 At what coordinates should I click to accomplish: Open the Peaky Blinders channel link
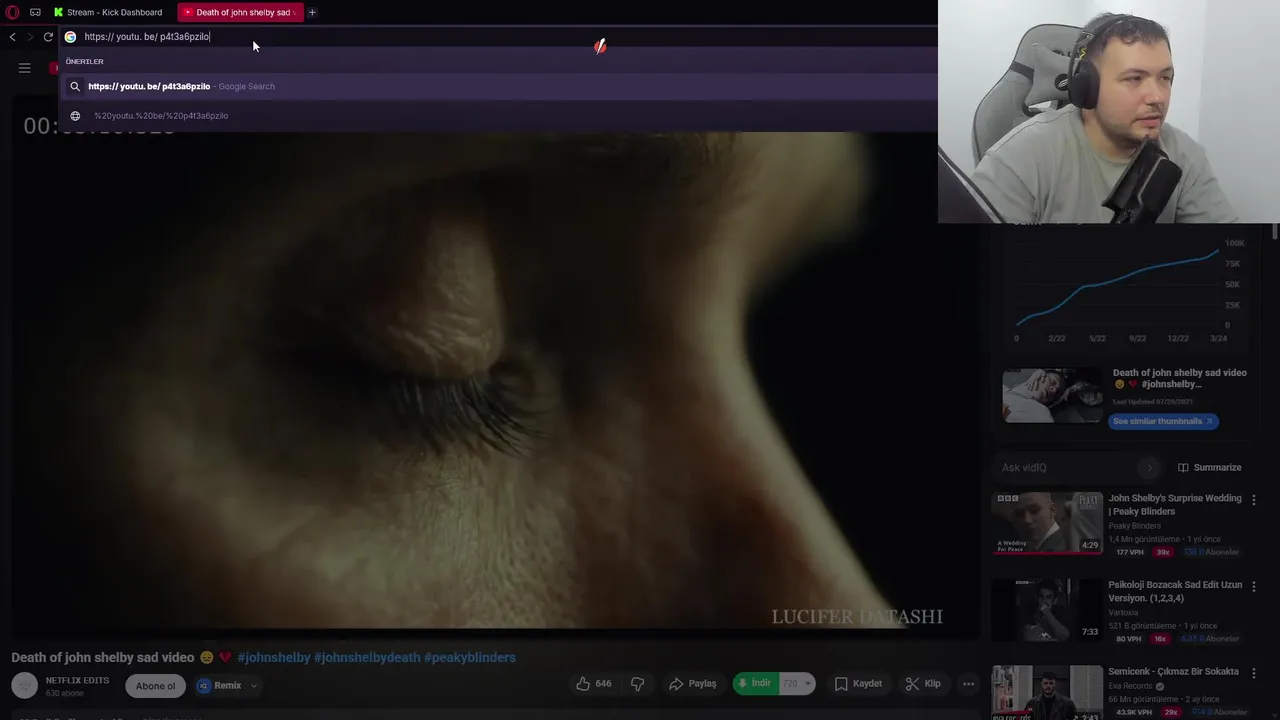point(1134,526)
